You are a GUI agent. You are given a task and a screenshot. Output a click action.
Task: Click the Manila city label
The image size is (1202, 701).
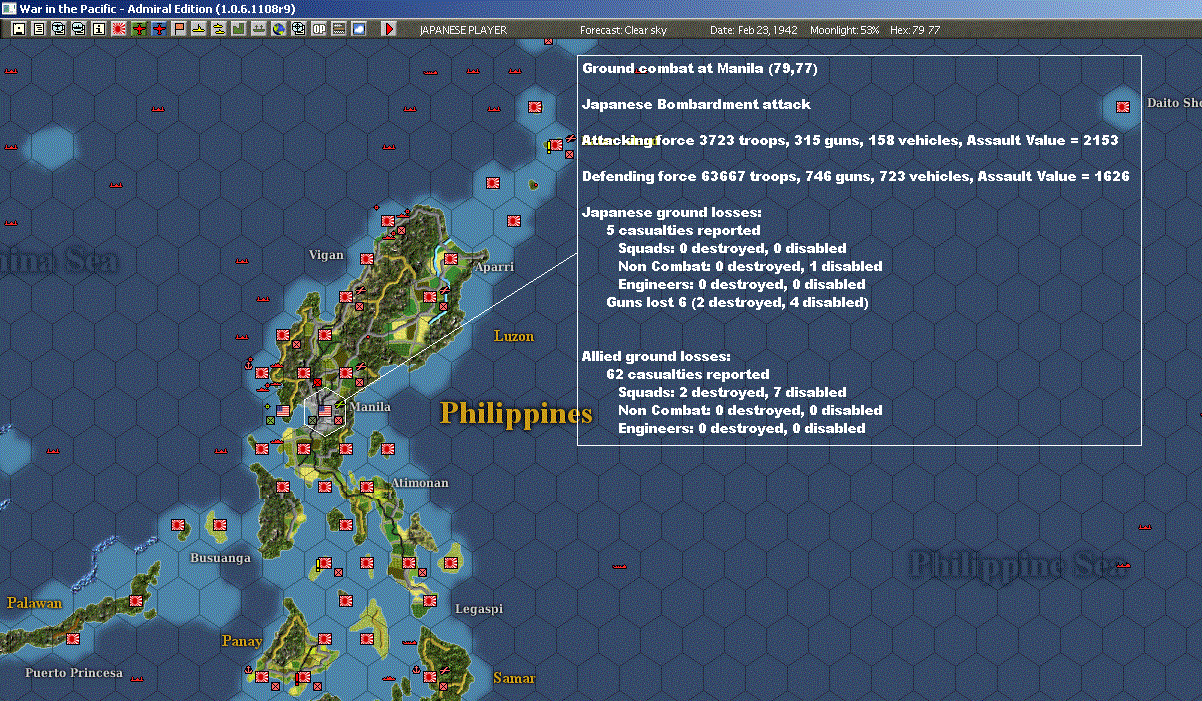pyautogui.click(x=370, y=407)
